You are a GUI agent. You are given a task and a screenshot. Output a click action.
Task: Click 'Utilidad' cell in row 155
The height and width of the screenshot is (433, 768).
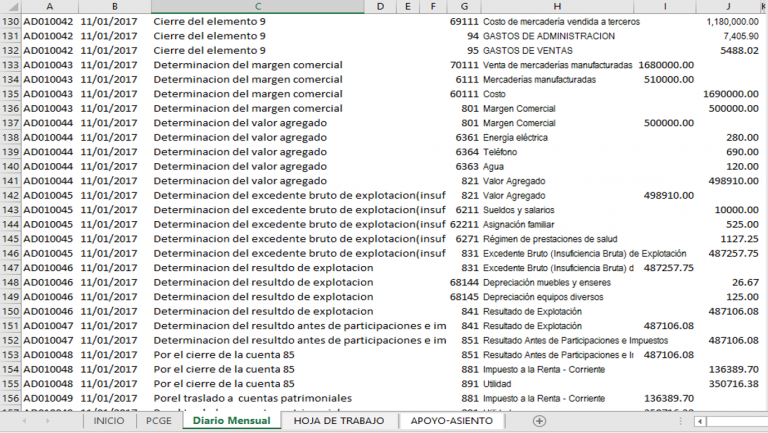(497, 384)
